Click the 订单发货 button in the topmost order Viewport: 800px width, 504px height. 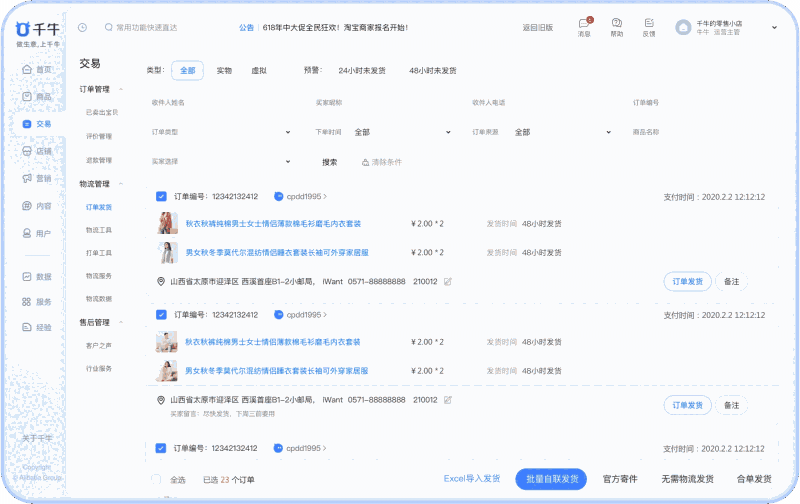[687, 282]
